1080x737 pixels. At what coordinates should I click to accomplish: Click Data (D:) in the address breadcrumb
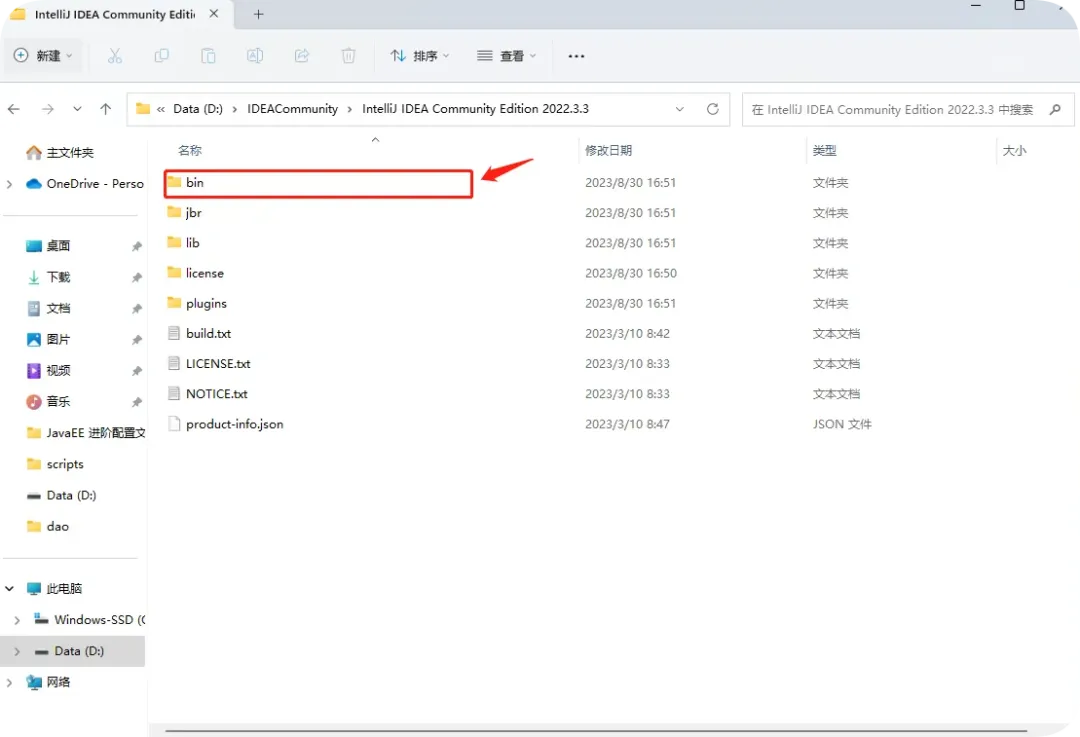(x=198, y=109)
